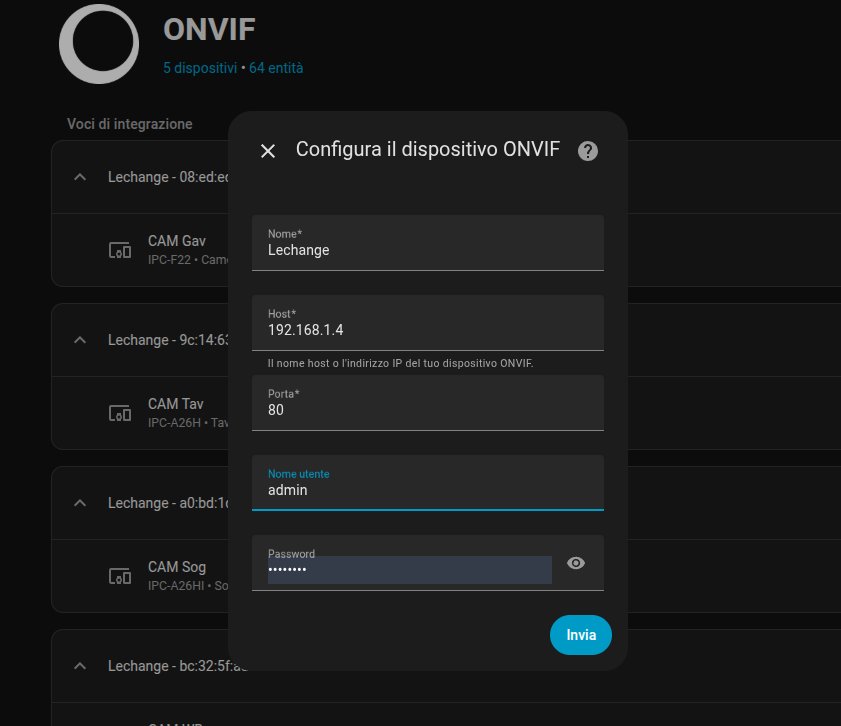Edit the Host field 192.168.1.4

pyautogui.click(x=427, y=323)
